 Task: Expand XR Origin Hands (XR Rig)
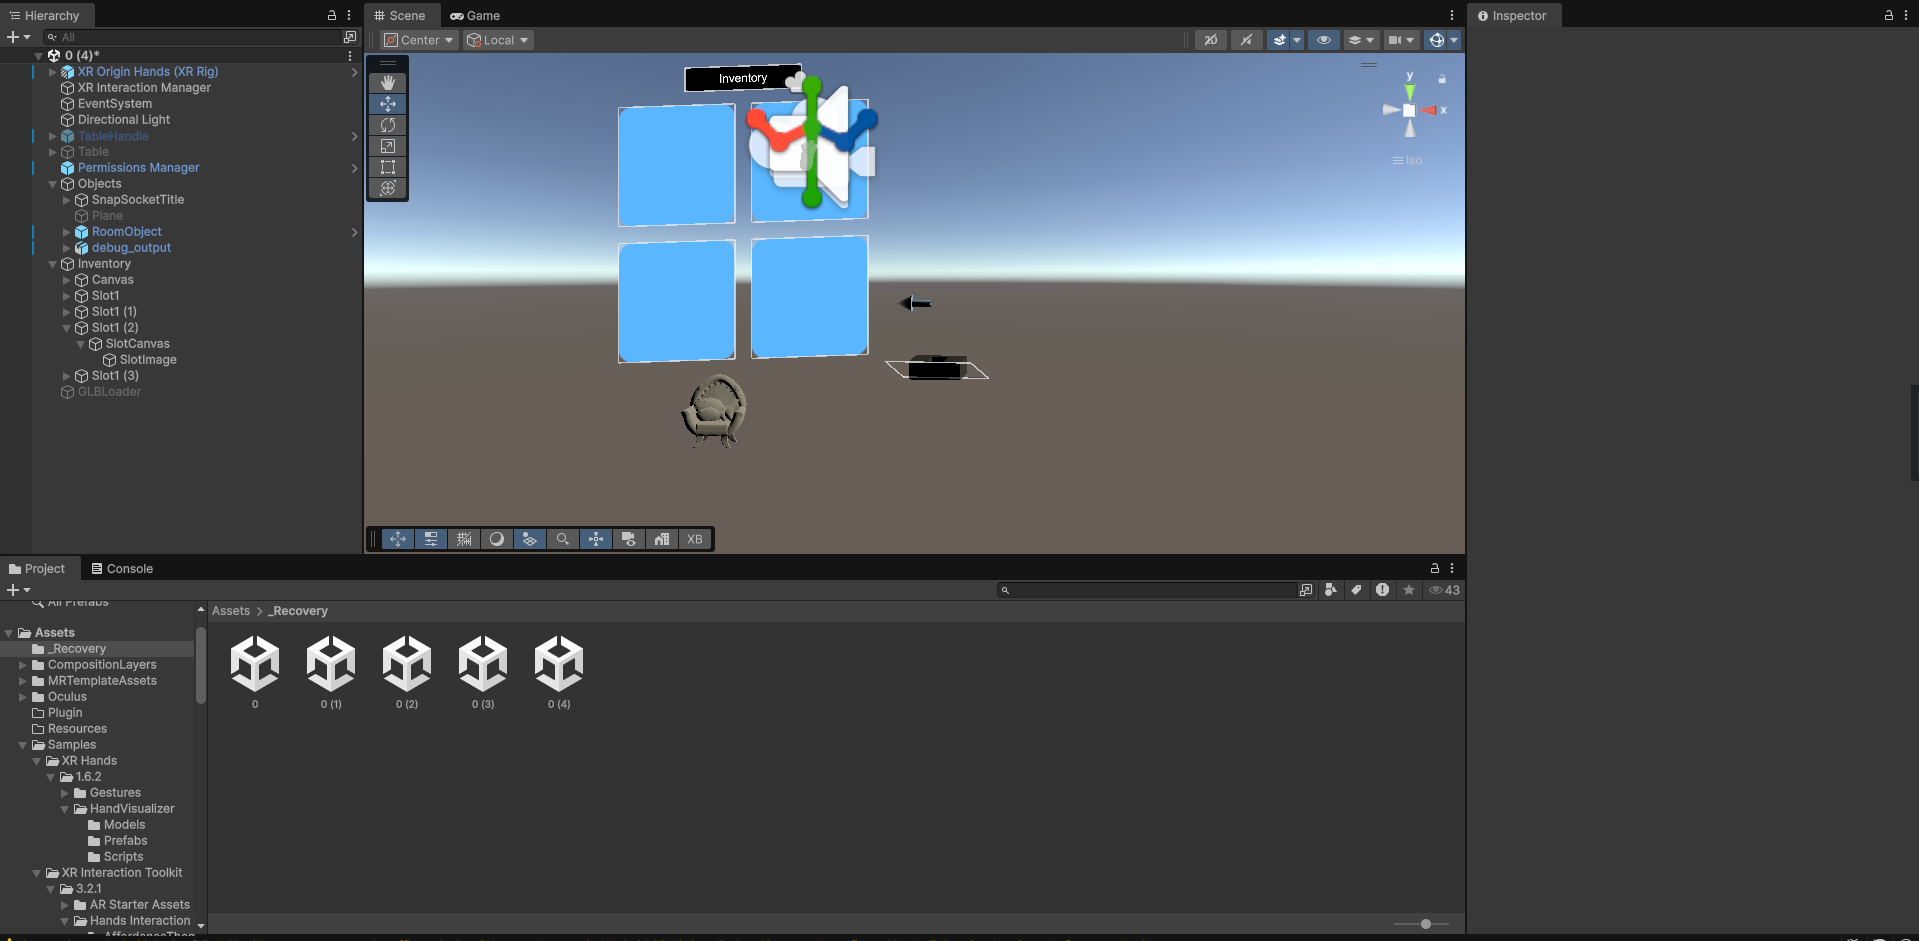pos(53,72)
